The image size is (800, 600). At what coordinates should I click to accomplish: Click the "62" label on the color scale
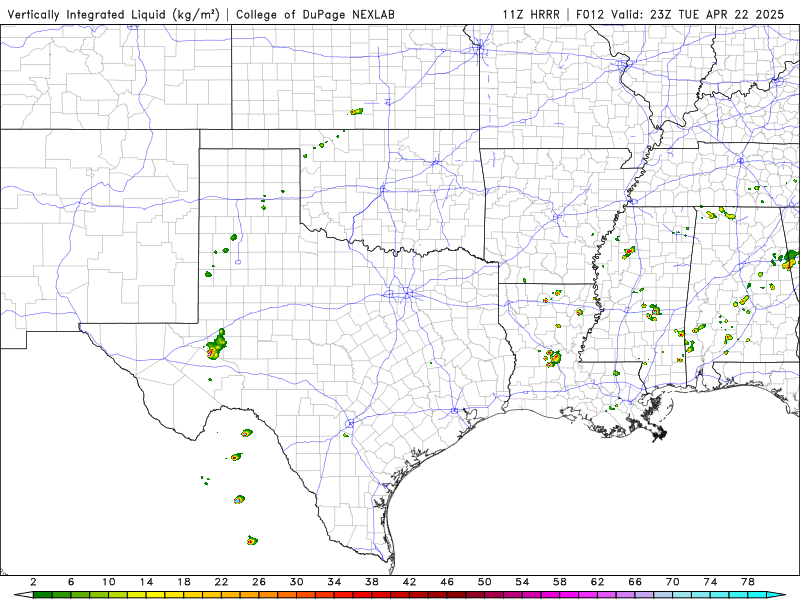coord(597,582)
